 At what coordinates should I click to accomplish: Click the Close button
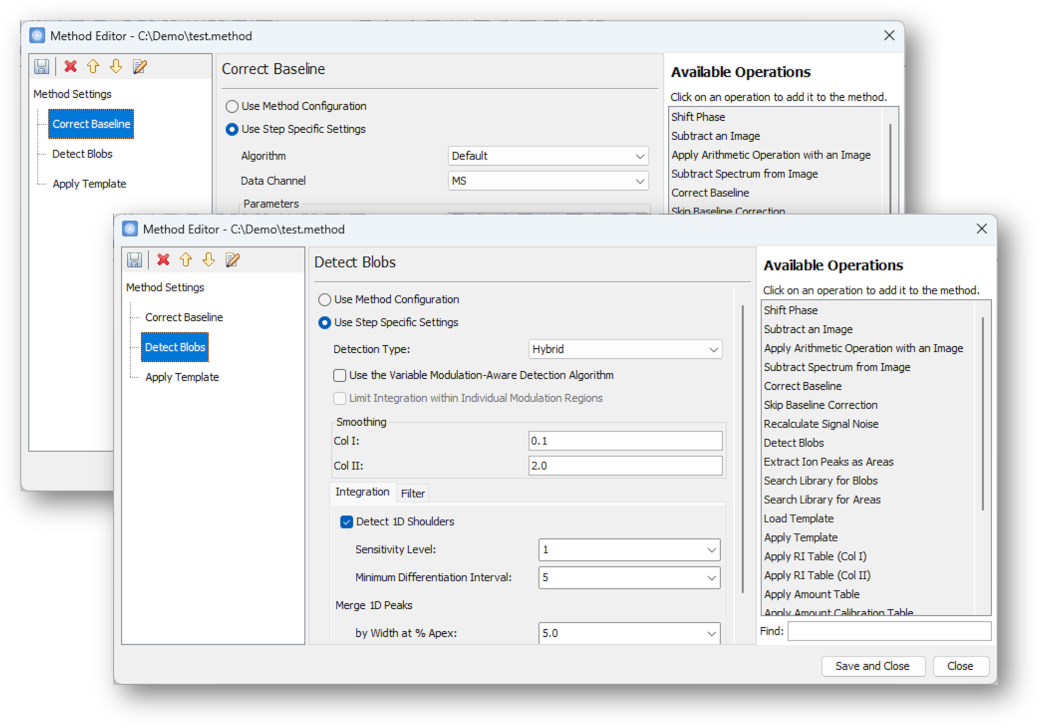960,666
